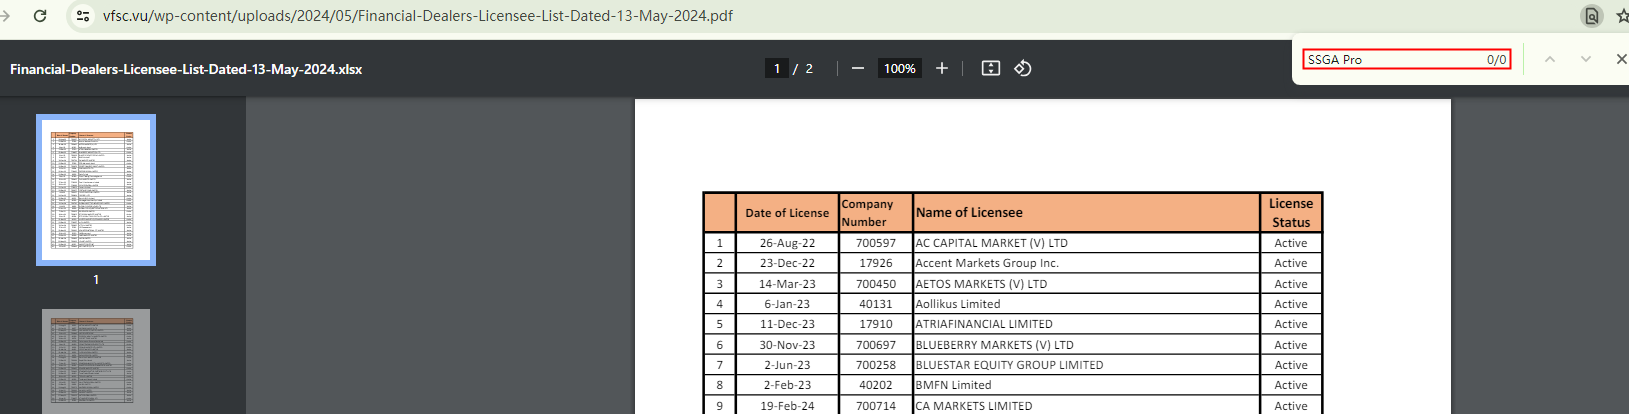Bookmark this page with the star icon

[x=1621, y=16]
